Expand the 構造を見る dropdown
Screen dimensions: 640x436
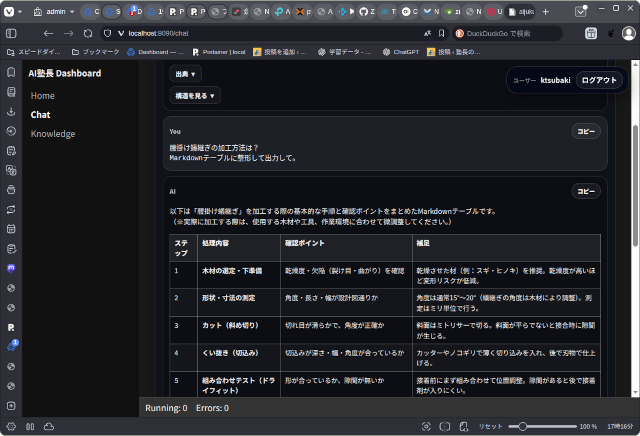pos(194,96)
